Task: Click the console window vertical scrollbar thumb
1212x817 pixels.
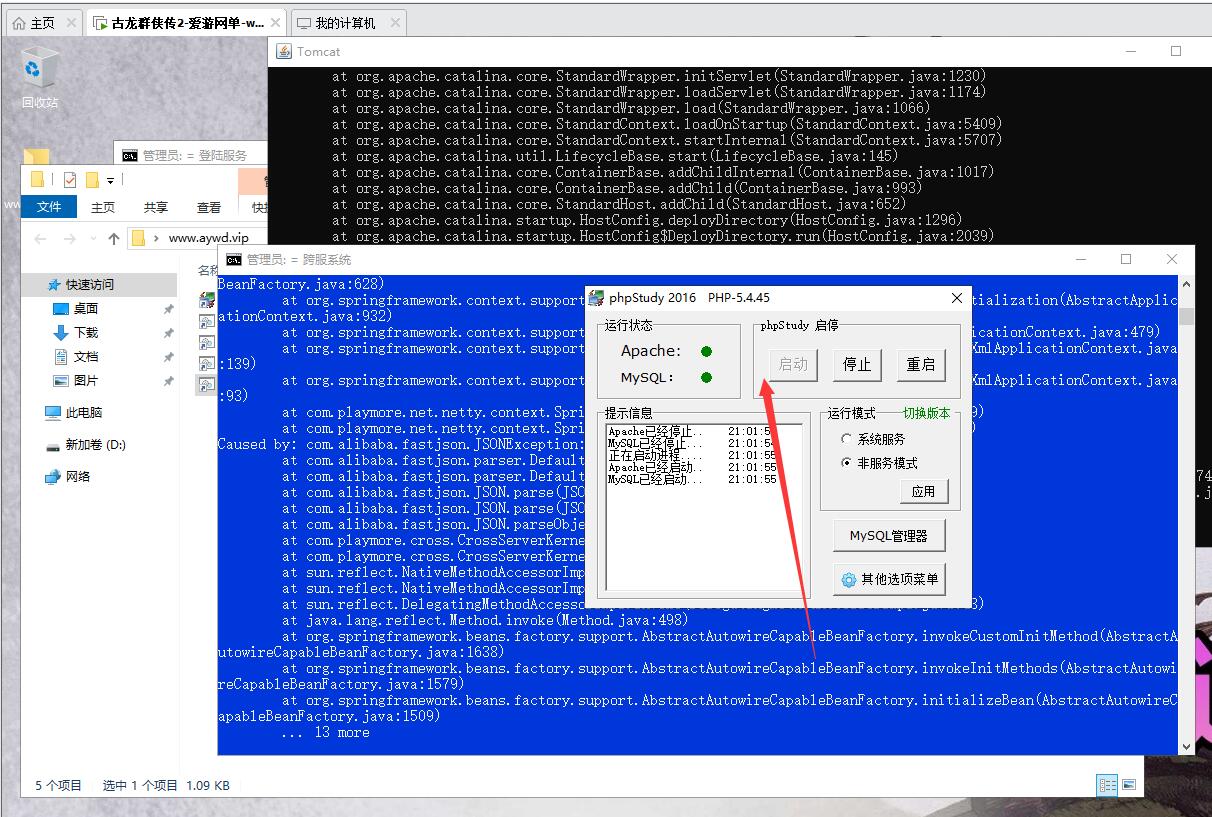Action: tap(1186, 317)
